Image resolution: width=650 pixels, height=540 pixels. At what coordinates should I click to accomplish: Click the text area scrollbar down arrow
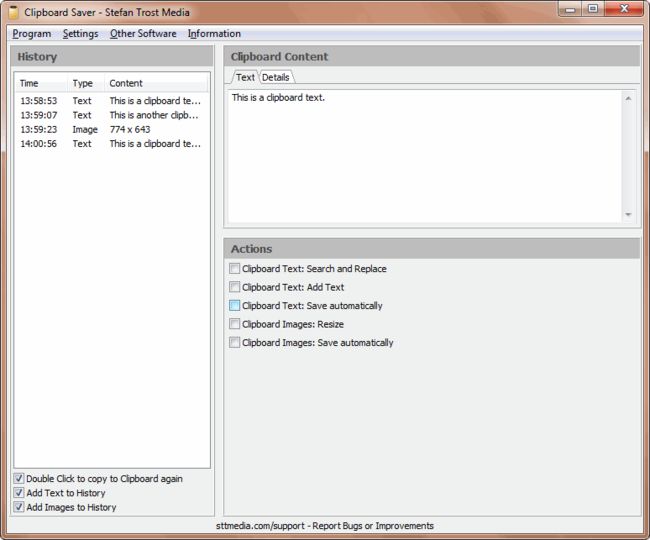(628, 215)
